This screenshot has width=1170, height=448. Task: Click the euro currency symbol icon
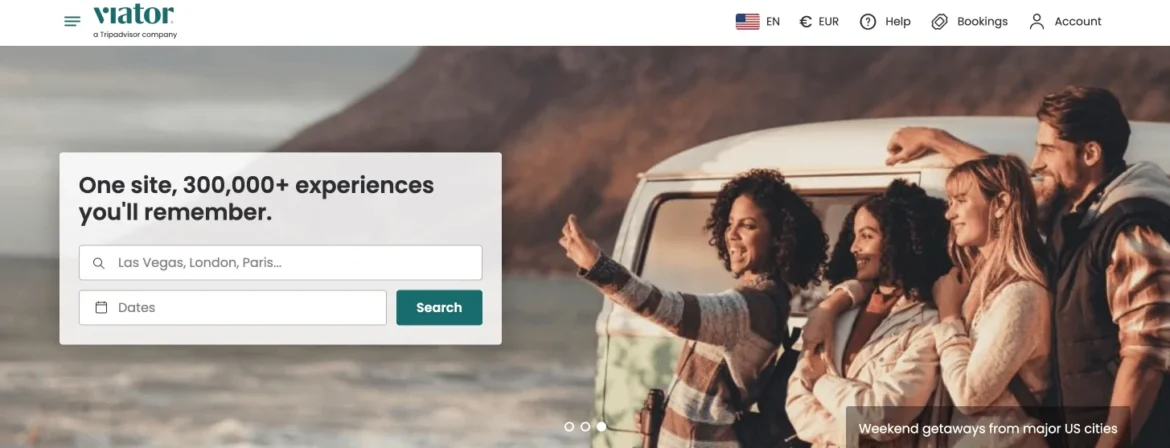click(805, 22)
